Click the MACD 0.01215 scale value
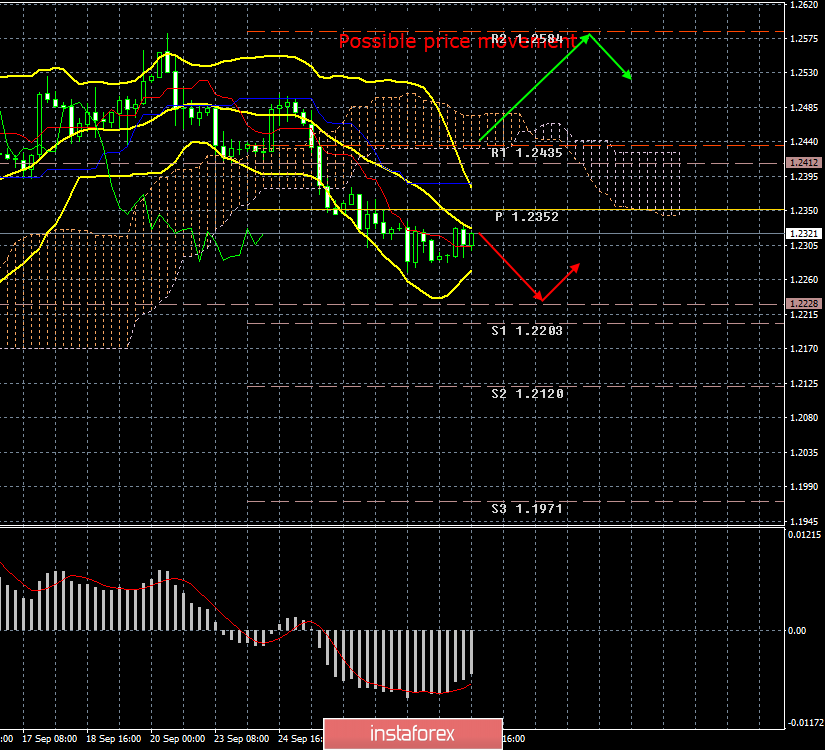The width and height of the screenshot is (825, 750). [804, 535]
